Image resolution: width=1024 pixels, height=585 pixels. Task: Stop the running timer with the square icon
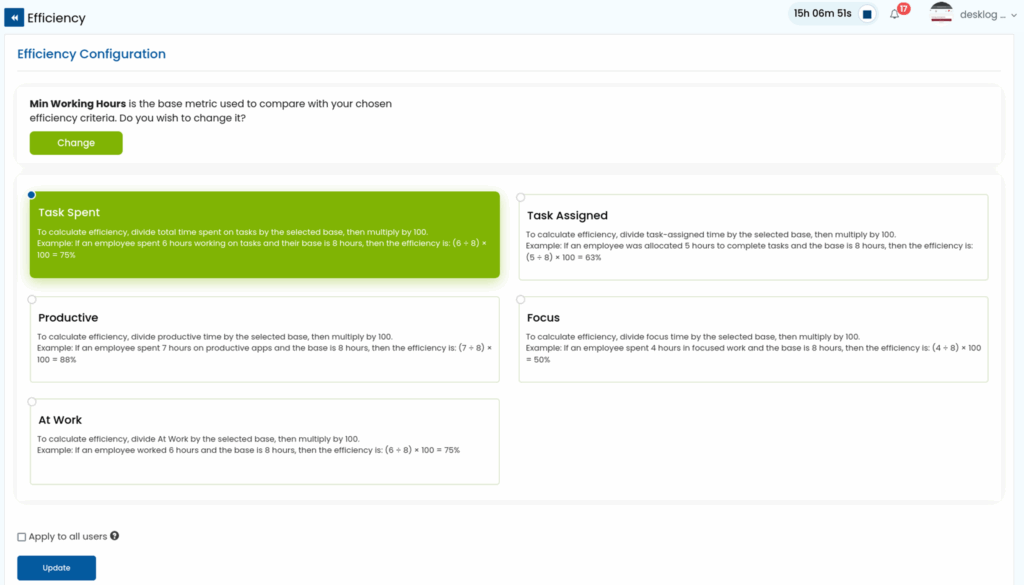click(x=867, y=14)
